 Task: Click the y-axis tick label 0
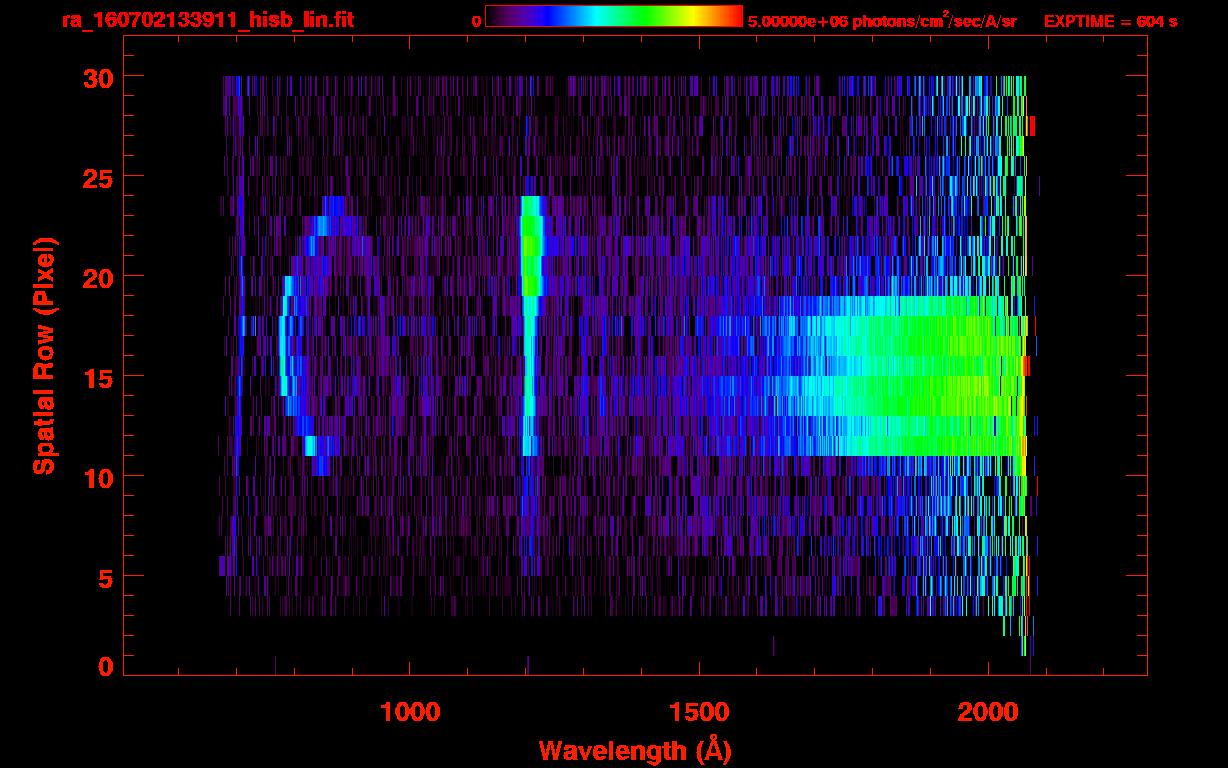(104, 667)
